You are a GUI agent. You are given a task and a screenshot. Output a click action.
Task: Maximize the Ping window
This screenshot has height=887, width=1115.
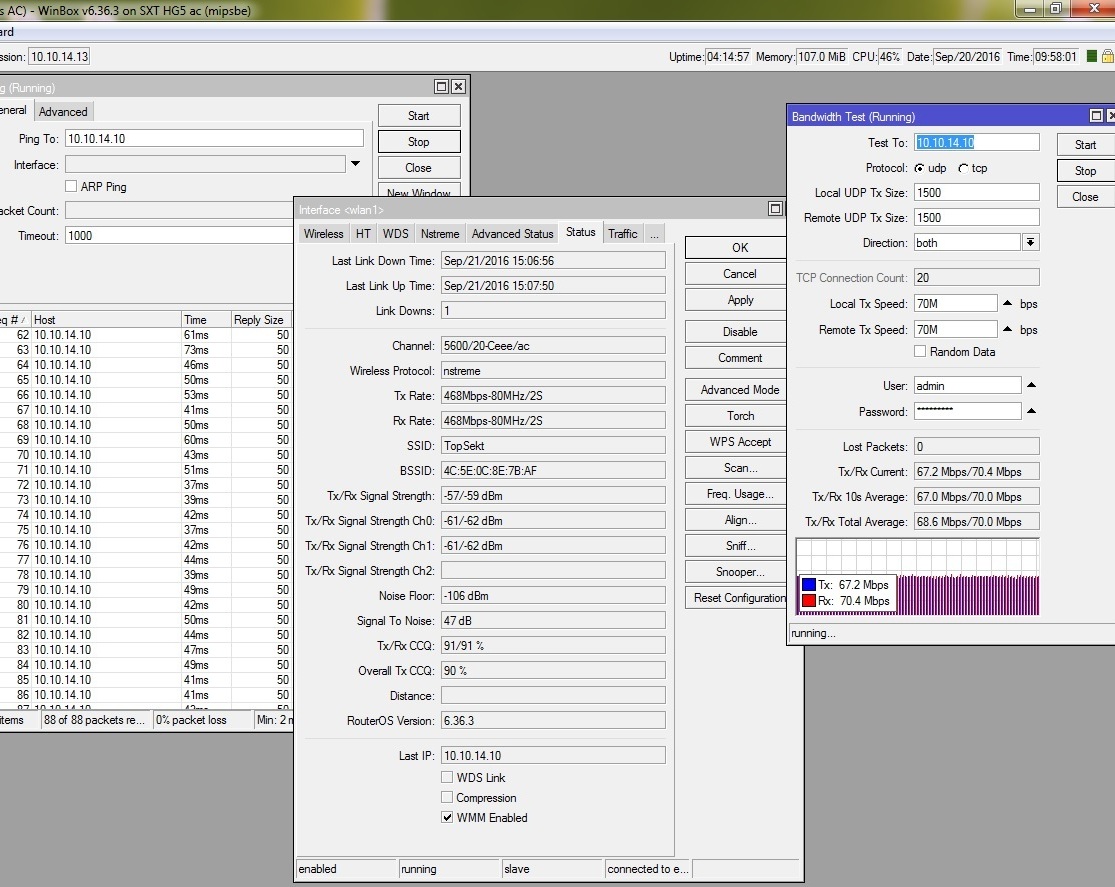tap(442, 87)
